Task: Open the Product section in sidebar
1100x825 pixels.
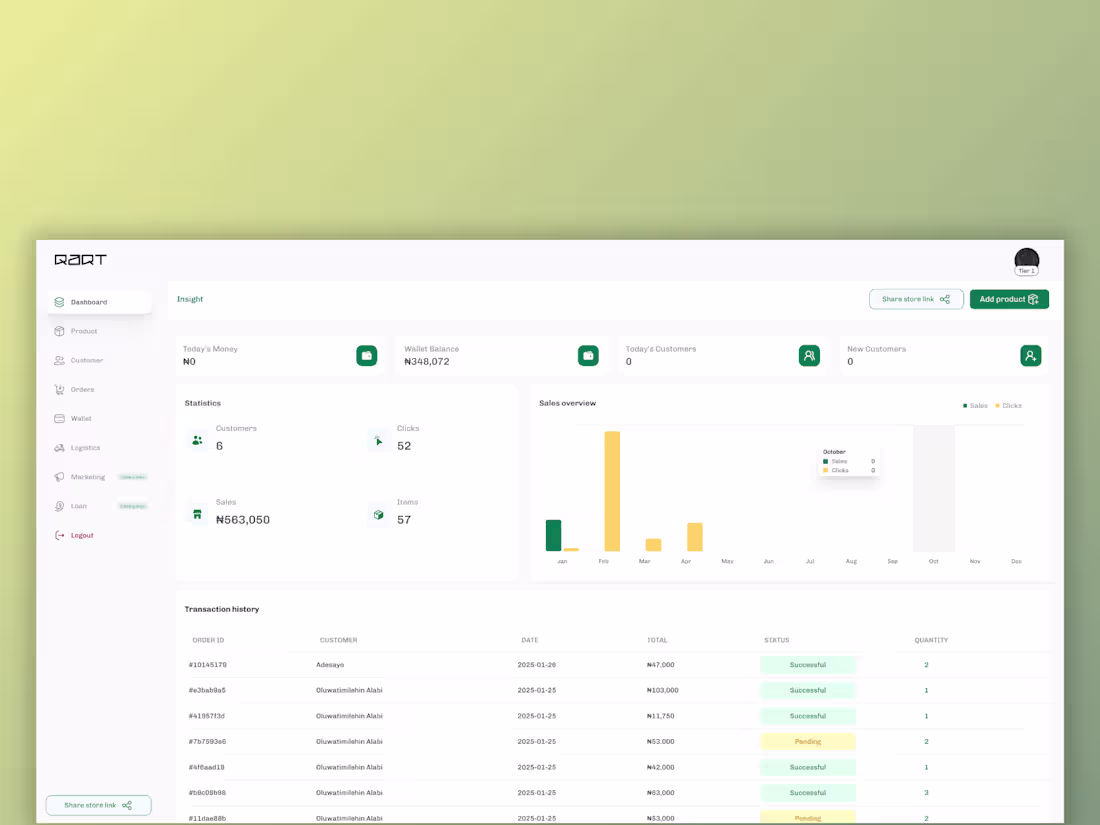Action: 83,331
